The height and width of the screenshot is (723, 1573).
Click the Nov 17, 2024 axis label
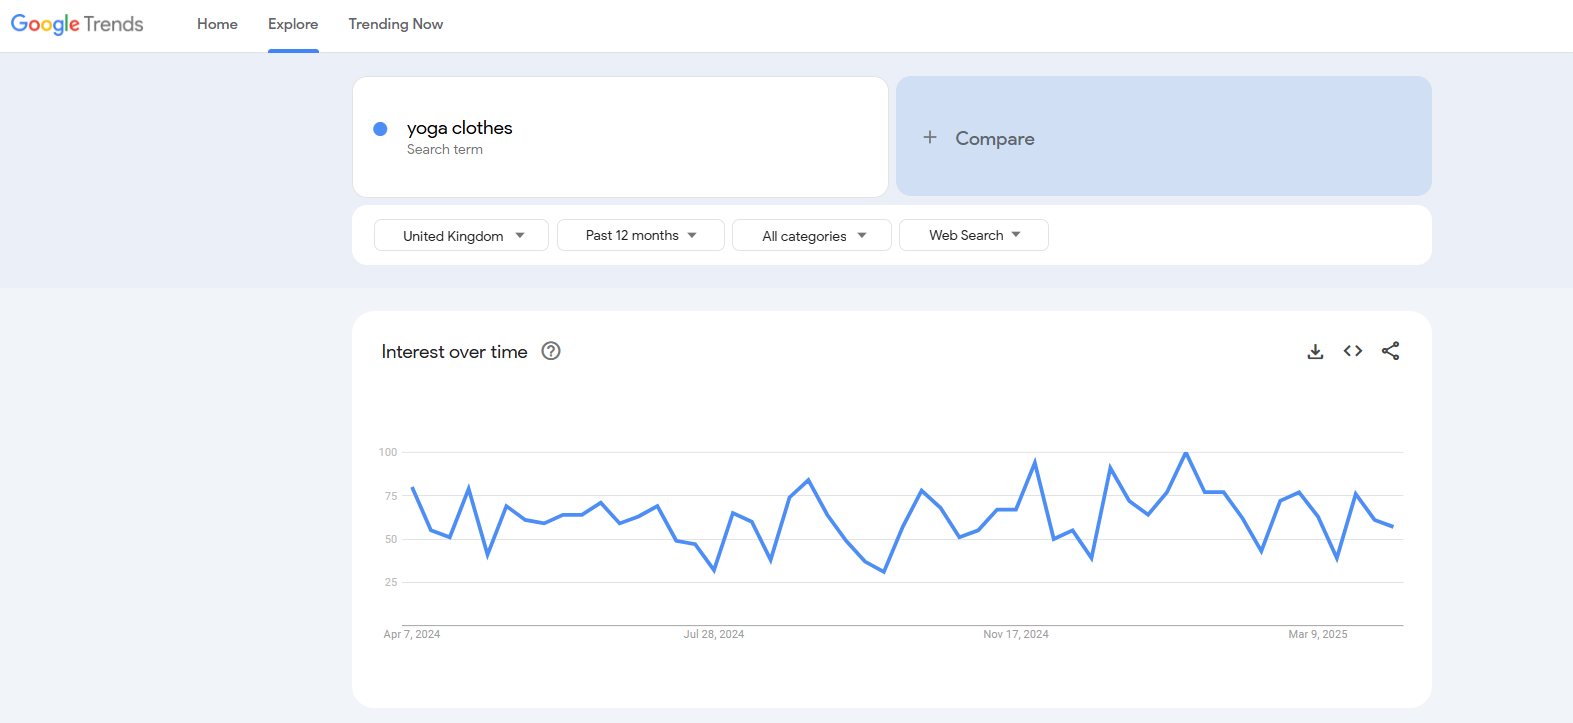coord(1016,634)
